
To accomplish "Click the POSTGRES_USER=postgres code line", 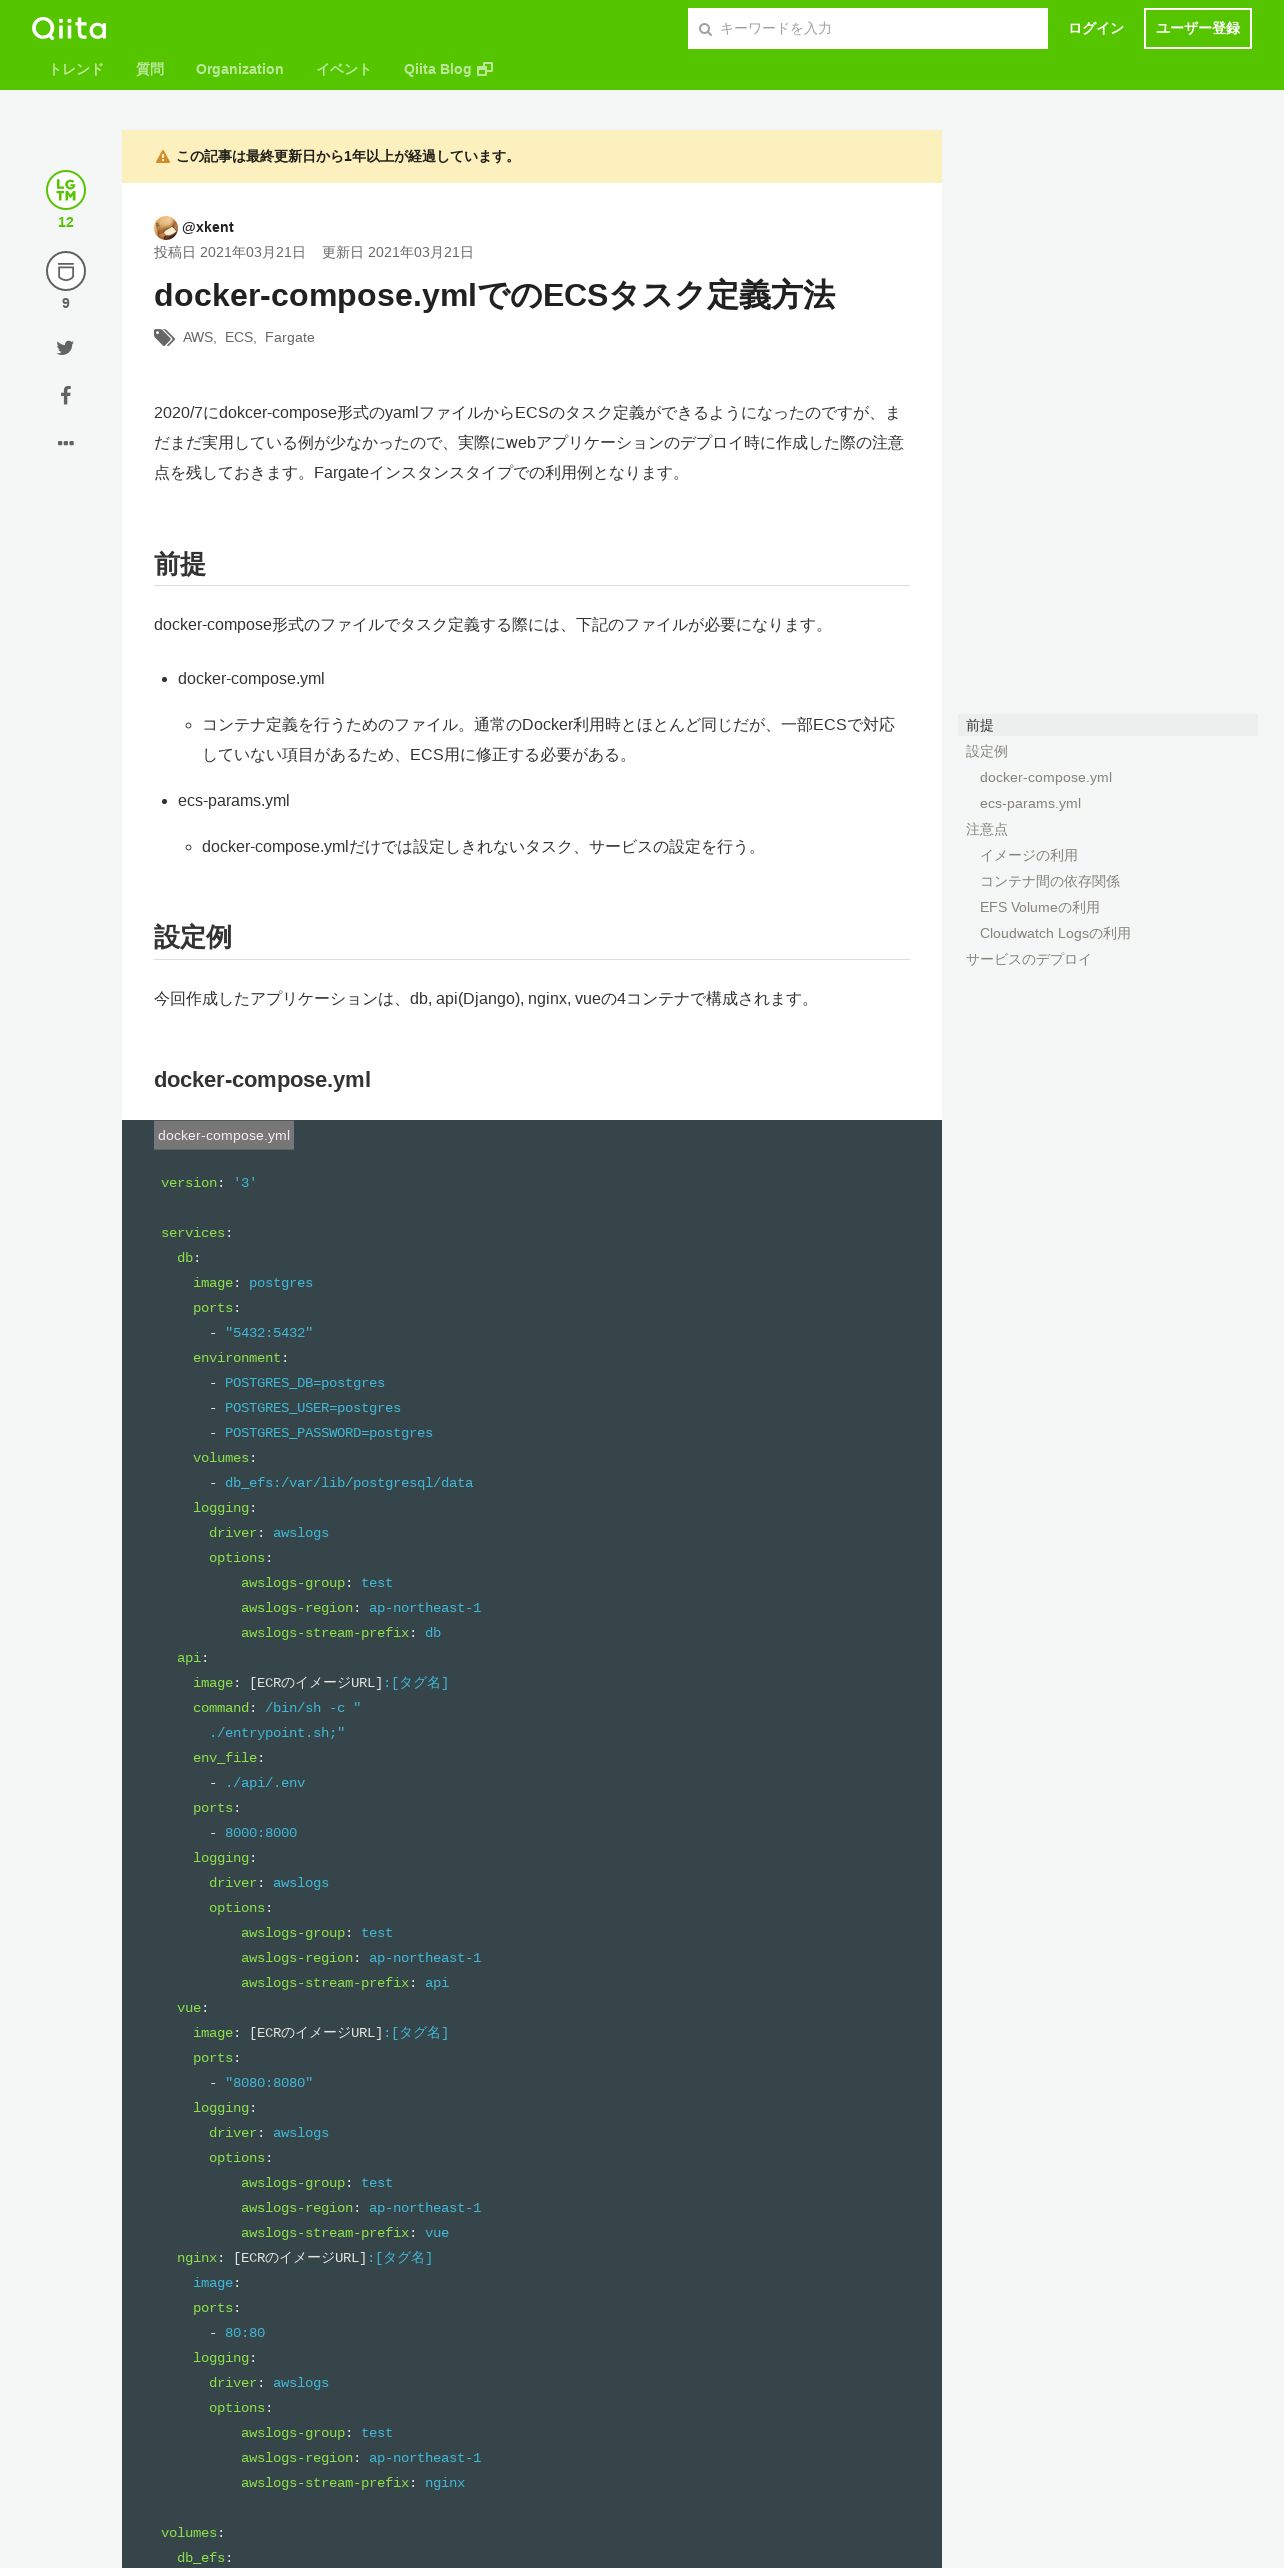I will coord(313,1408).
